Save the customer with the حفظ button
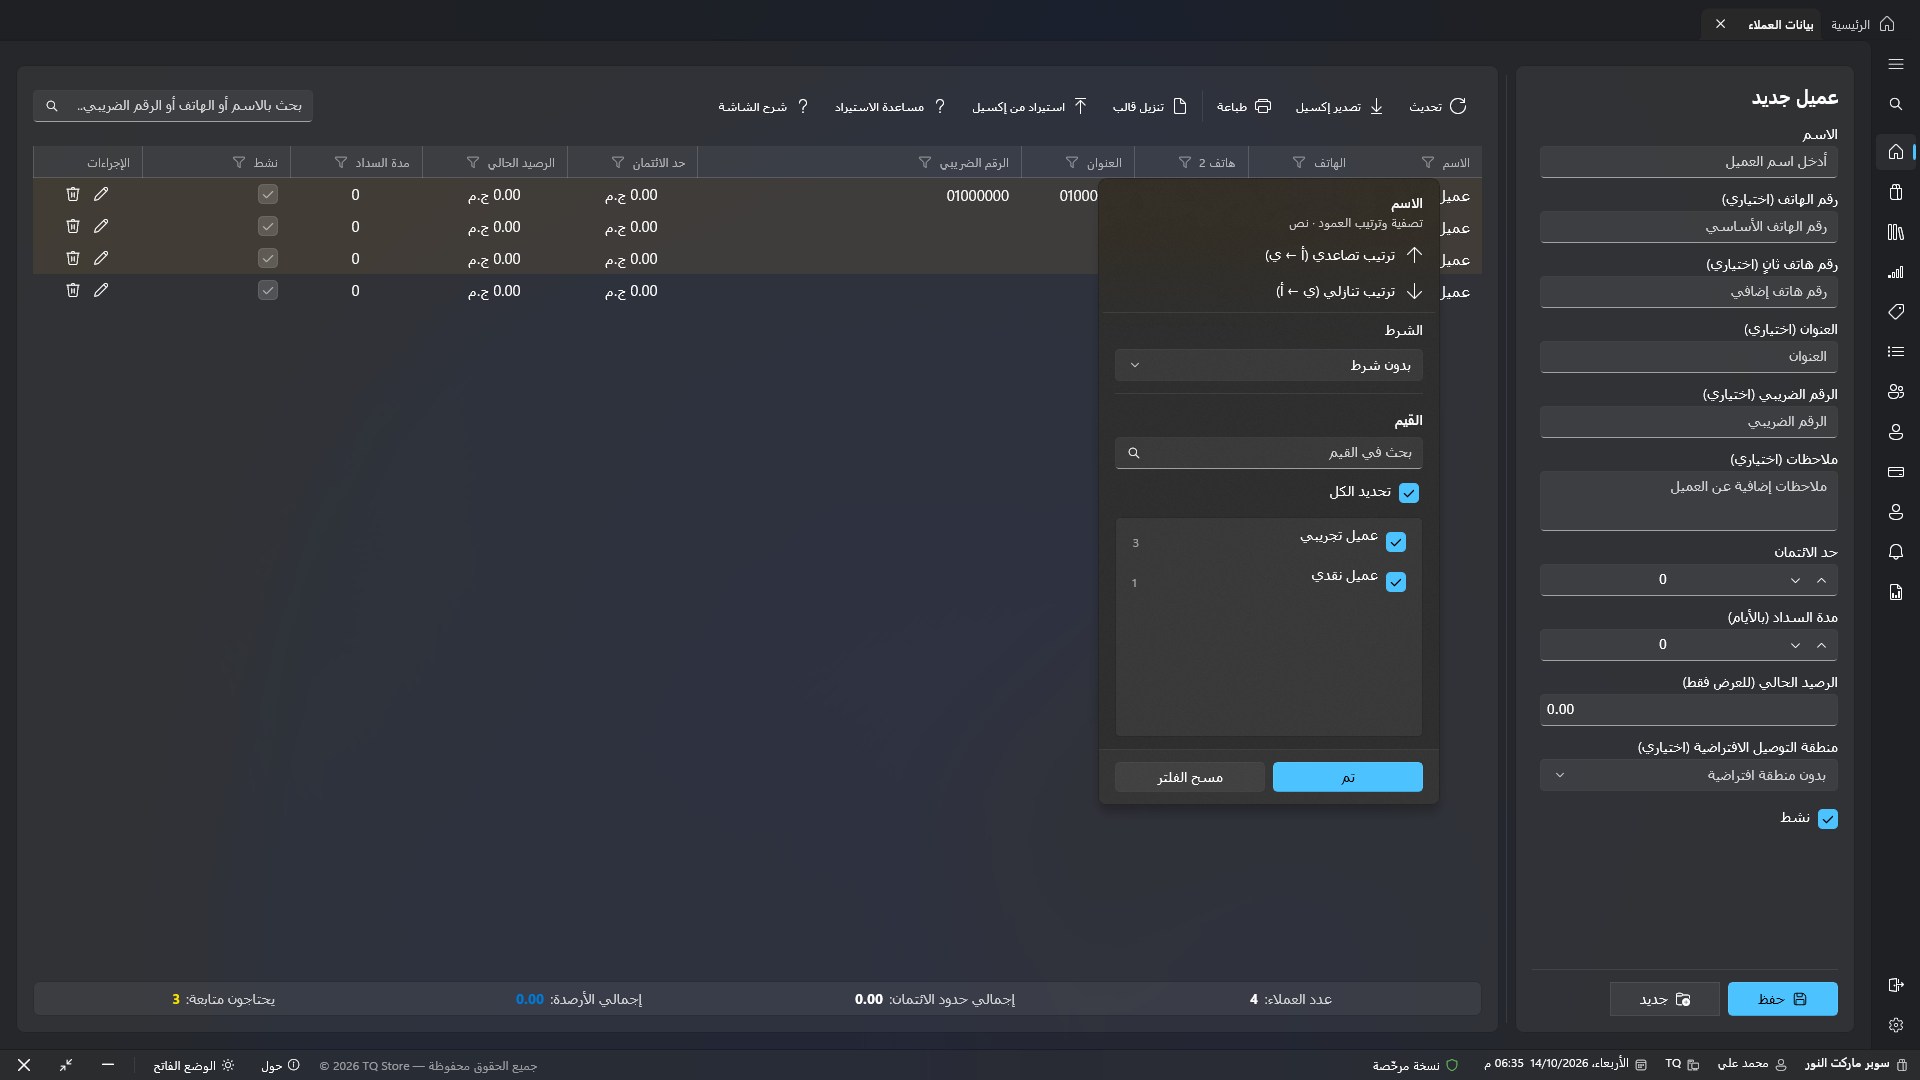 [x=1783, y=999]
